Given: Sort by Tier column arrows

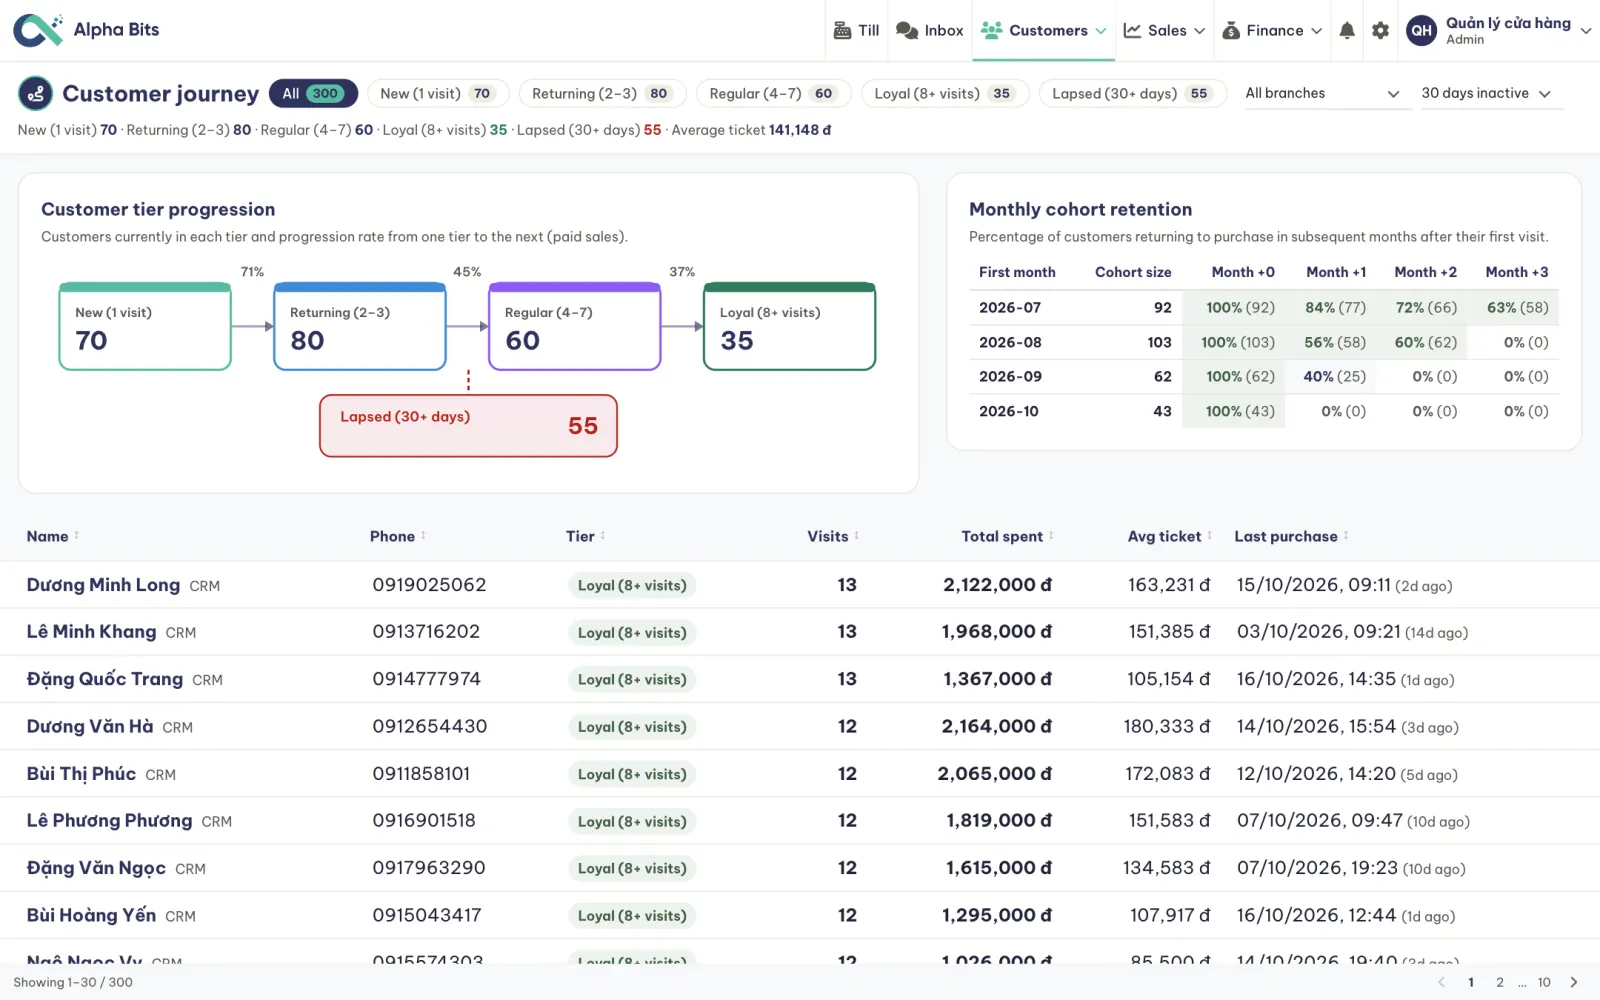Looking at the screenshot, I should 603,536.
